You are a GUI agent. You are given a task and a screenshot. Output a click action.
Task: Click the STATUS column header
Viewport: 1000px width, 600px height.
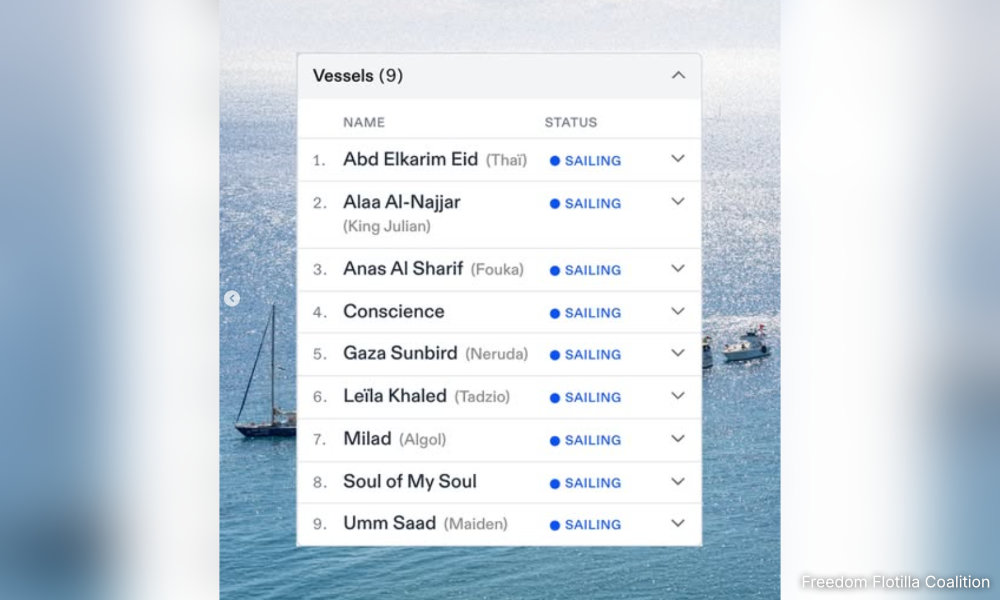tap(570, 122)
